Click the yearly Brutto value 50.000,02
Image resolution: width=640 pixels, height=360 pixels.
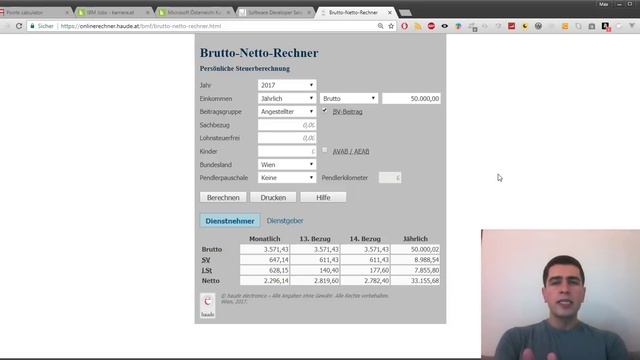pos(415,249)
